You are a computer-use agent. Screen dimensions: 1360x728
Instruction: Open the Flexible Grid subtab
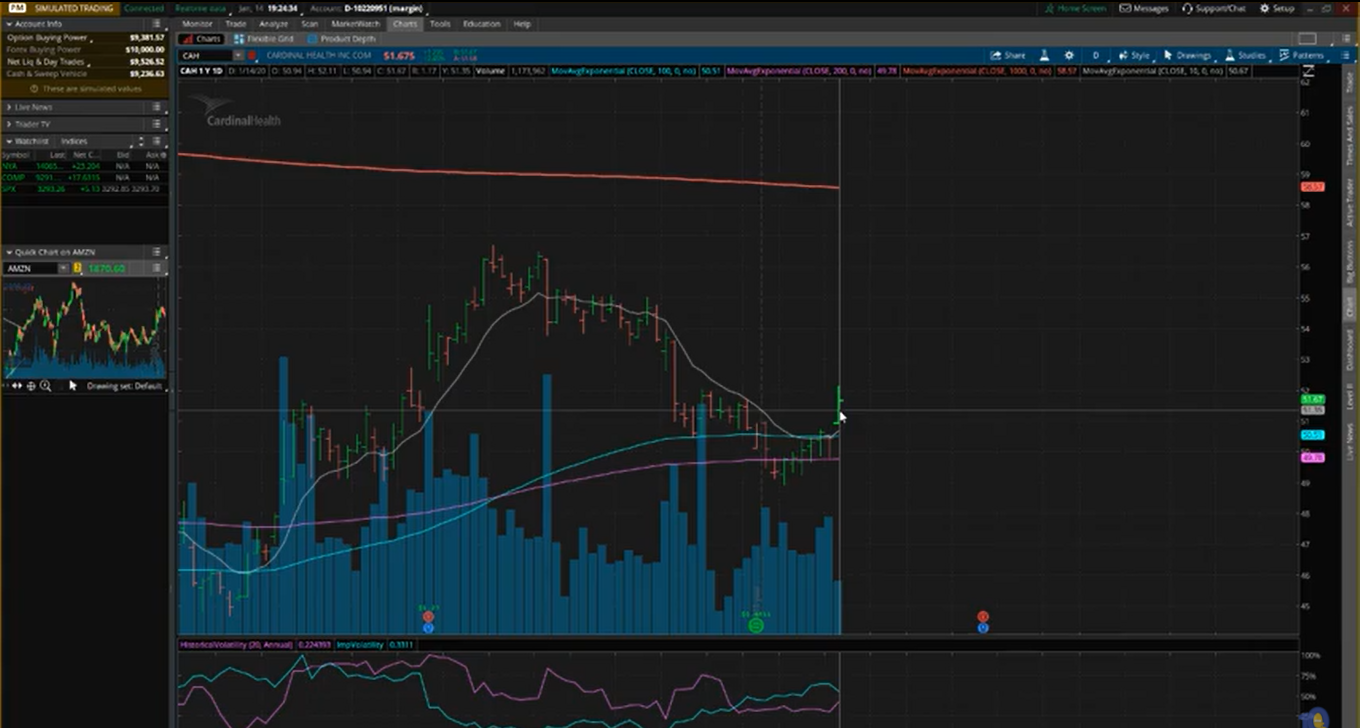(x=265, y=39)
